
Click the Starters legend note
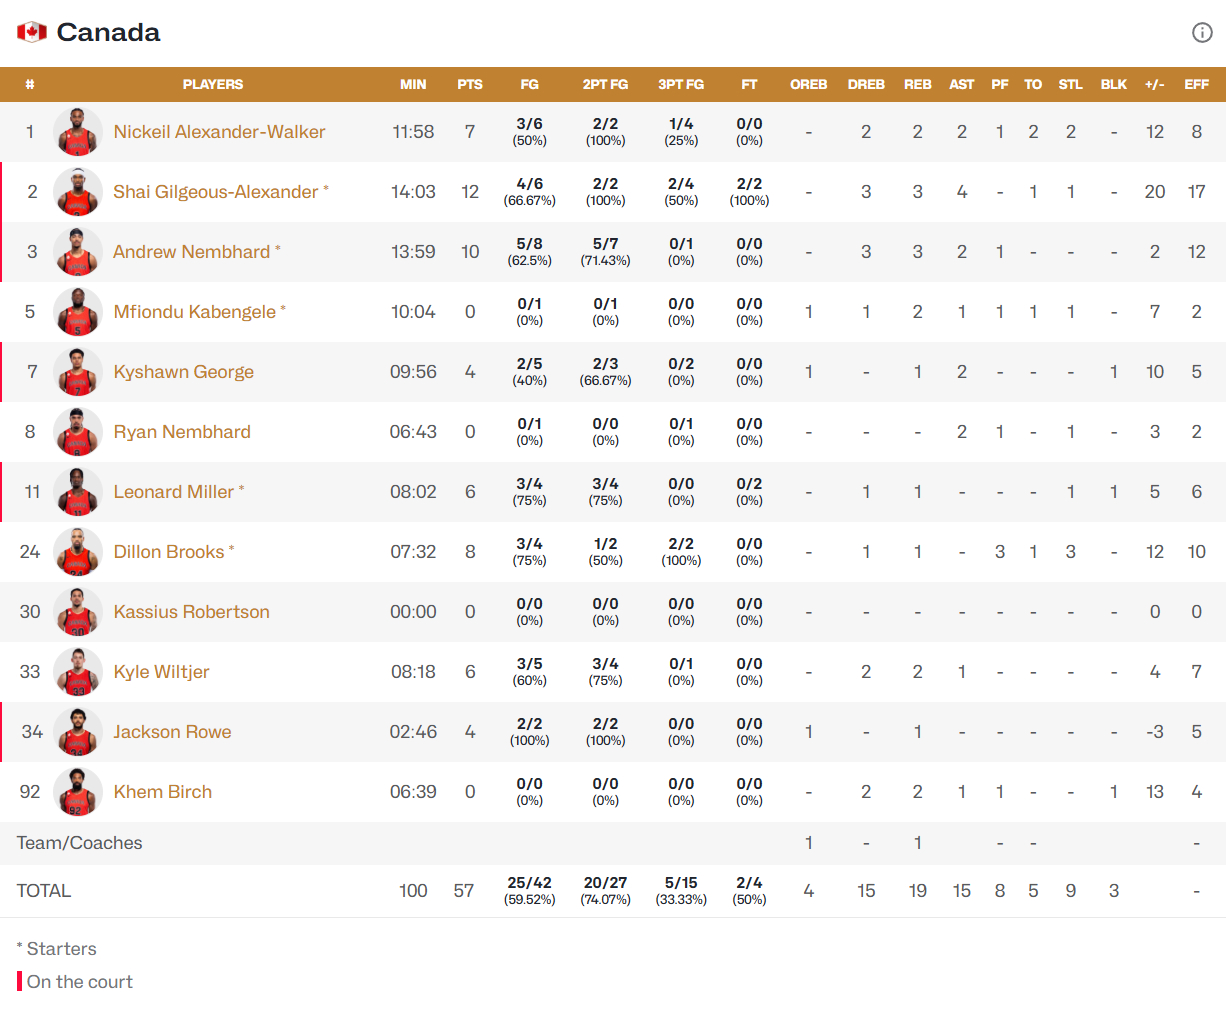click(x=57, y=949)
